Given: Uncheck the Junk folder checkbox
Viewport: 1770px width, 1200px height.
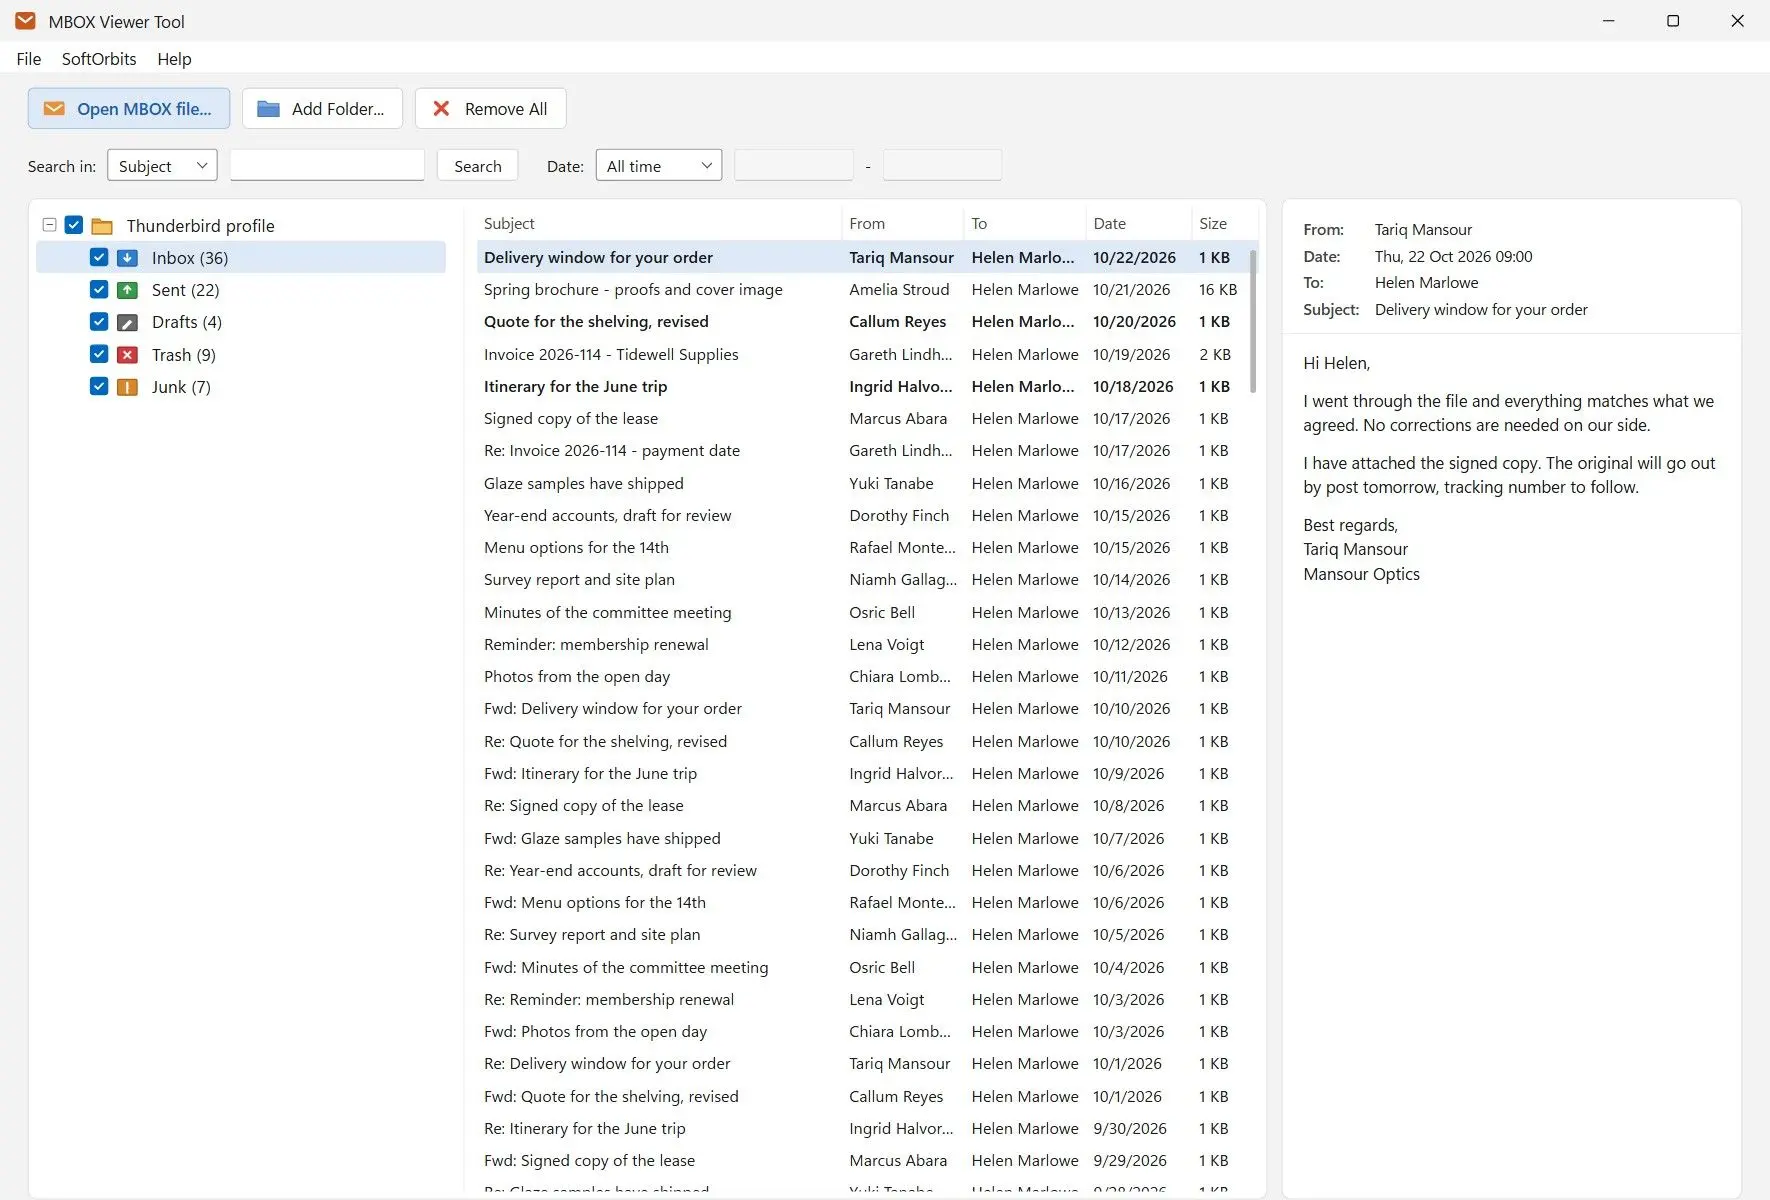Looking at the screenshot, I should coord(99,386).
